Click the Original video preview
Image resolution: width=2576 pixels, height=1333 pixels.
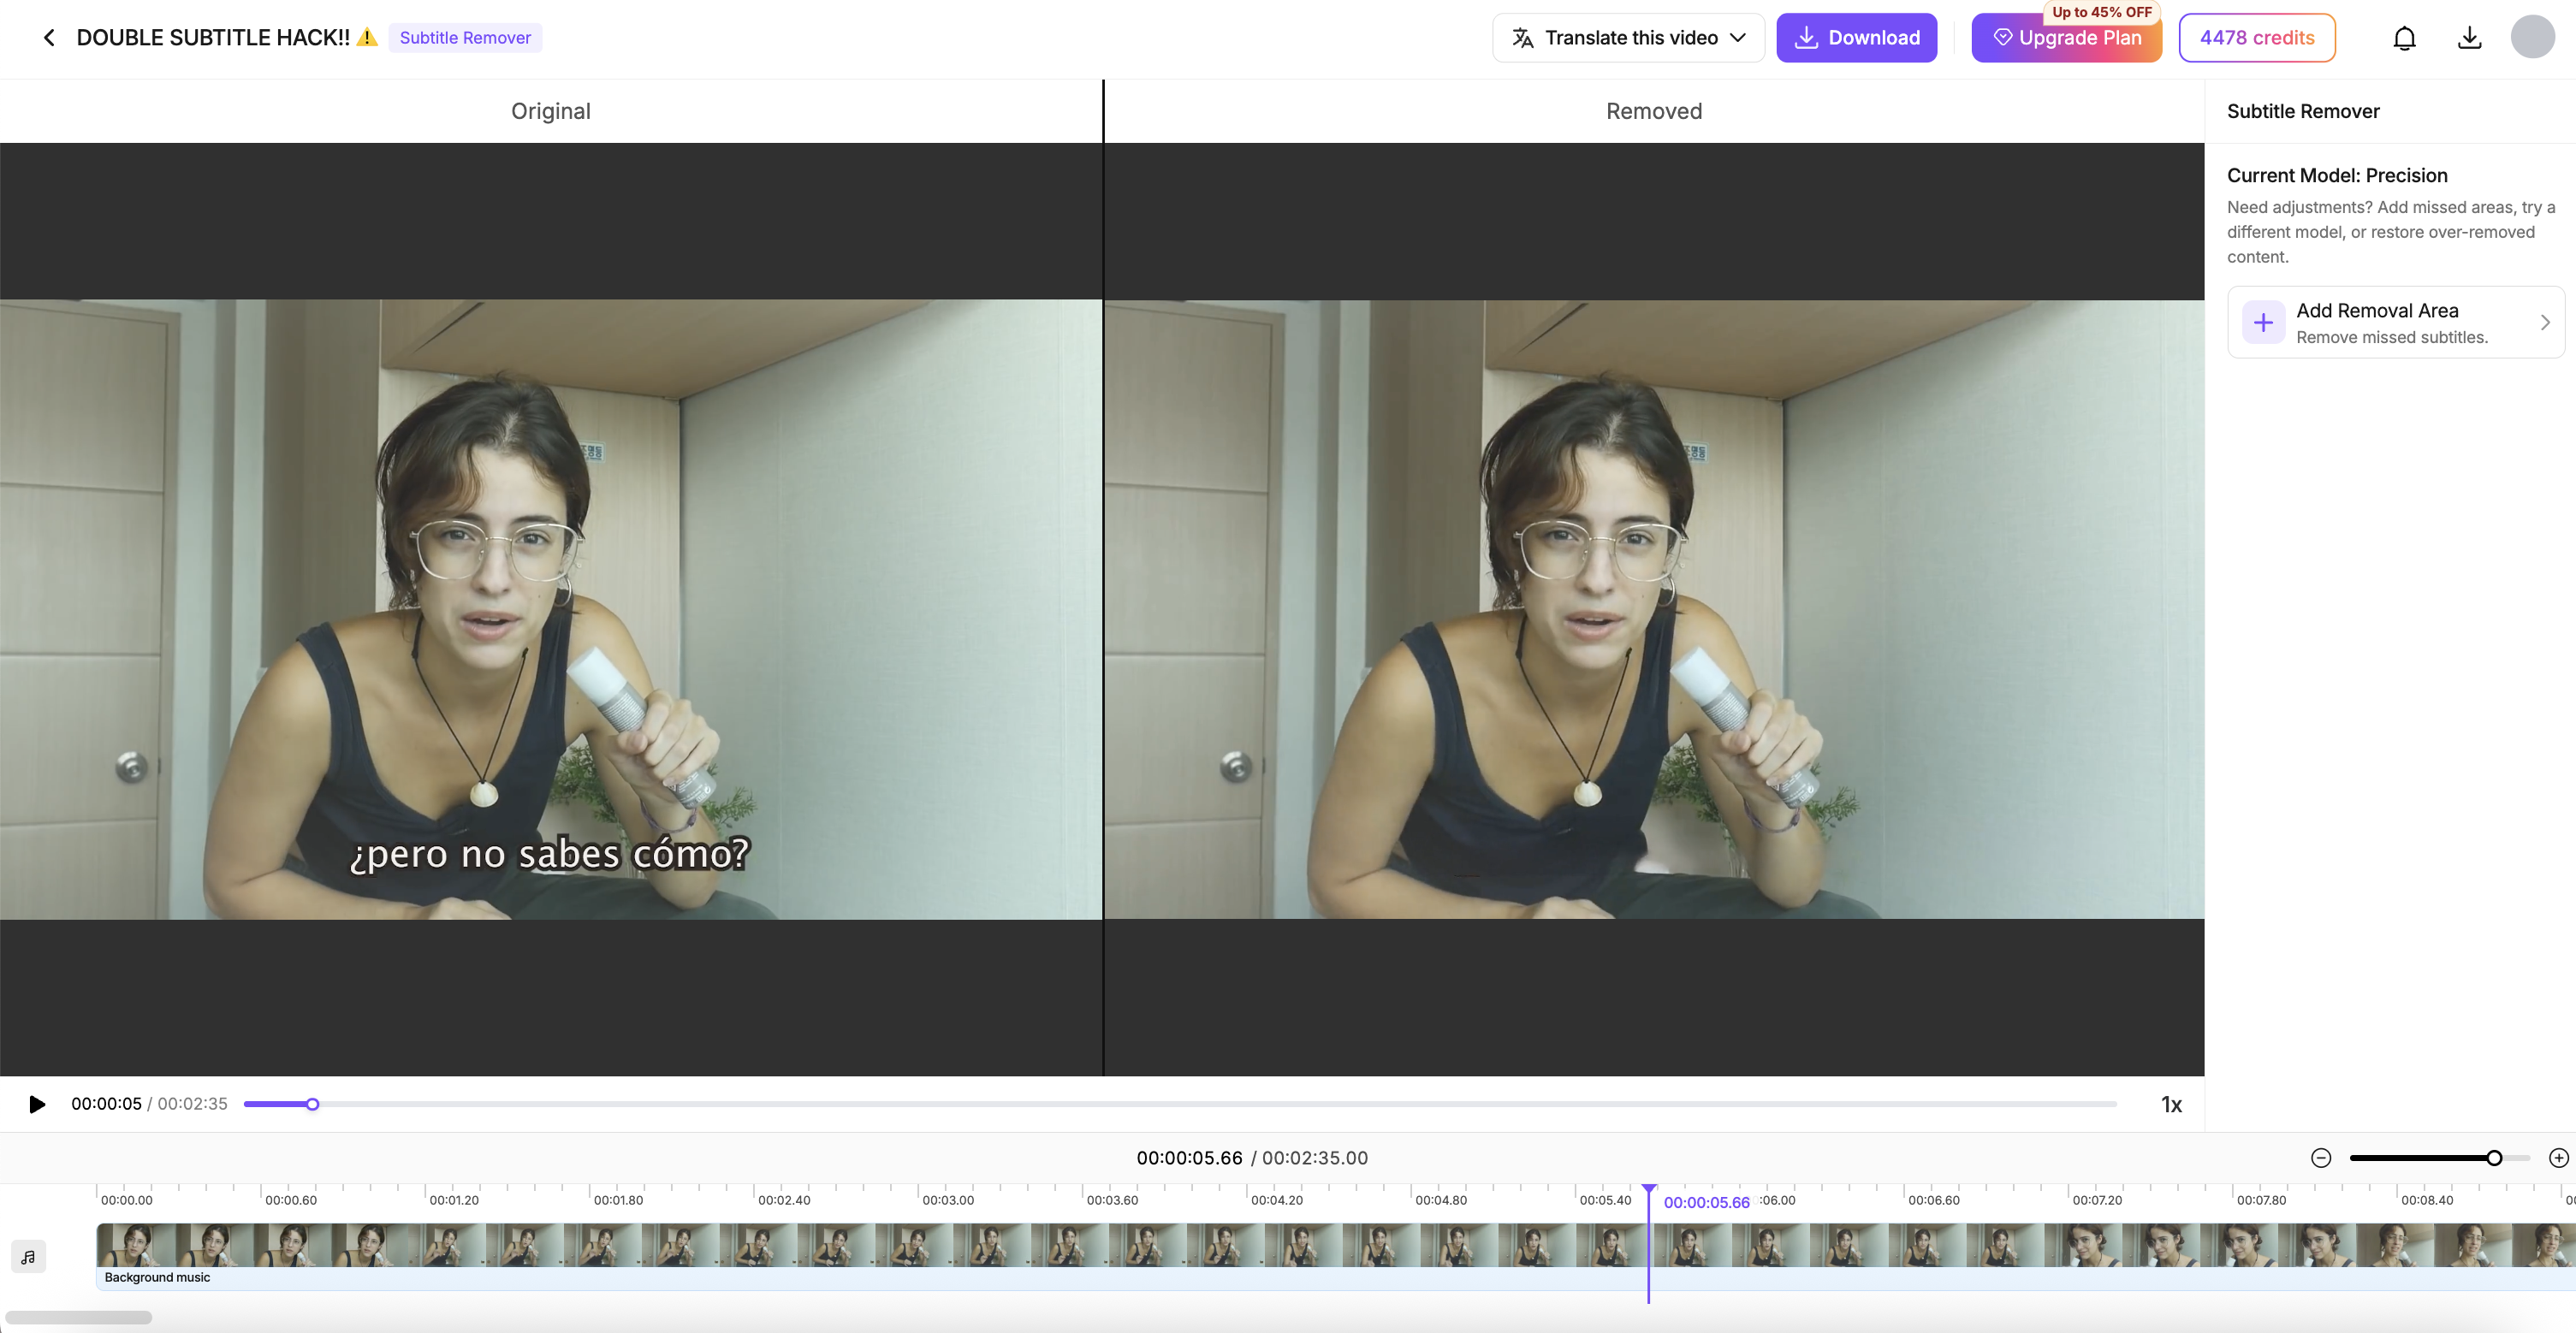551,609
